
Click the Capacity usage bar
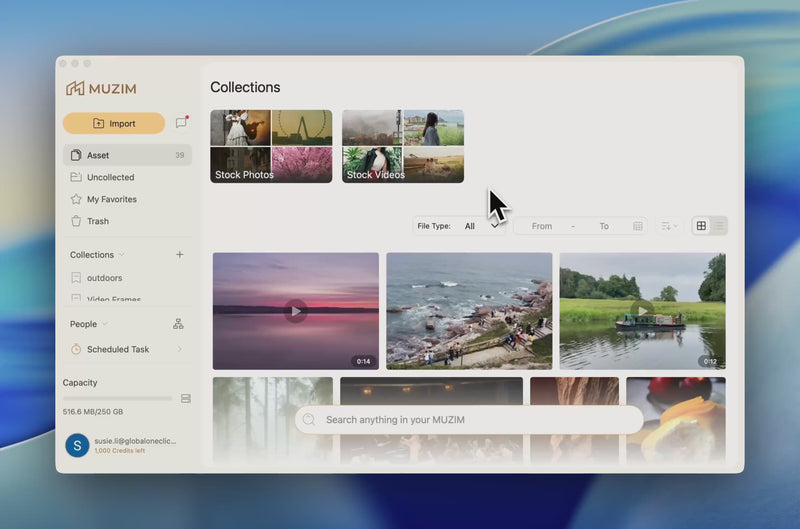117,398
